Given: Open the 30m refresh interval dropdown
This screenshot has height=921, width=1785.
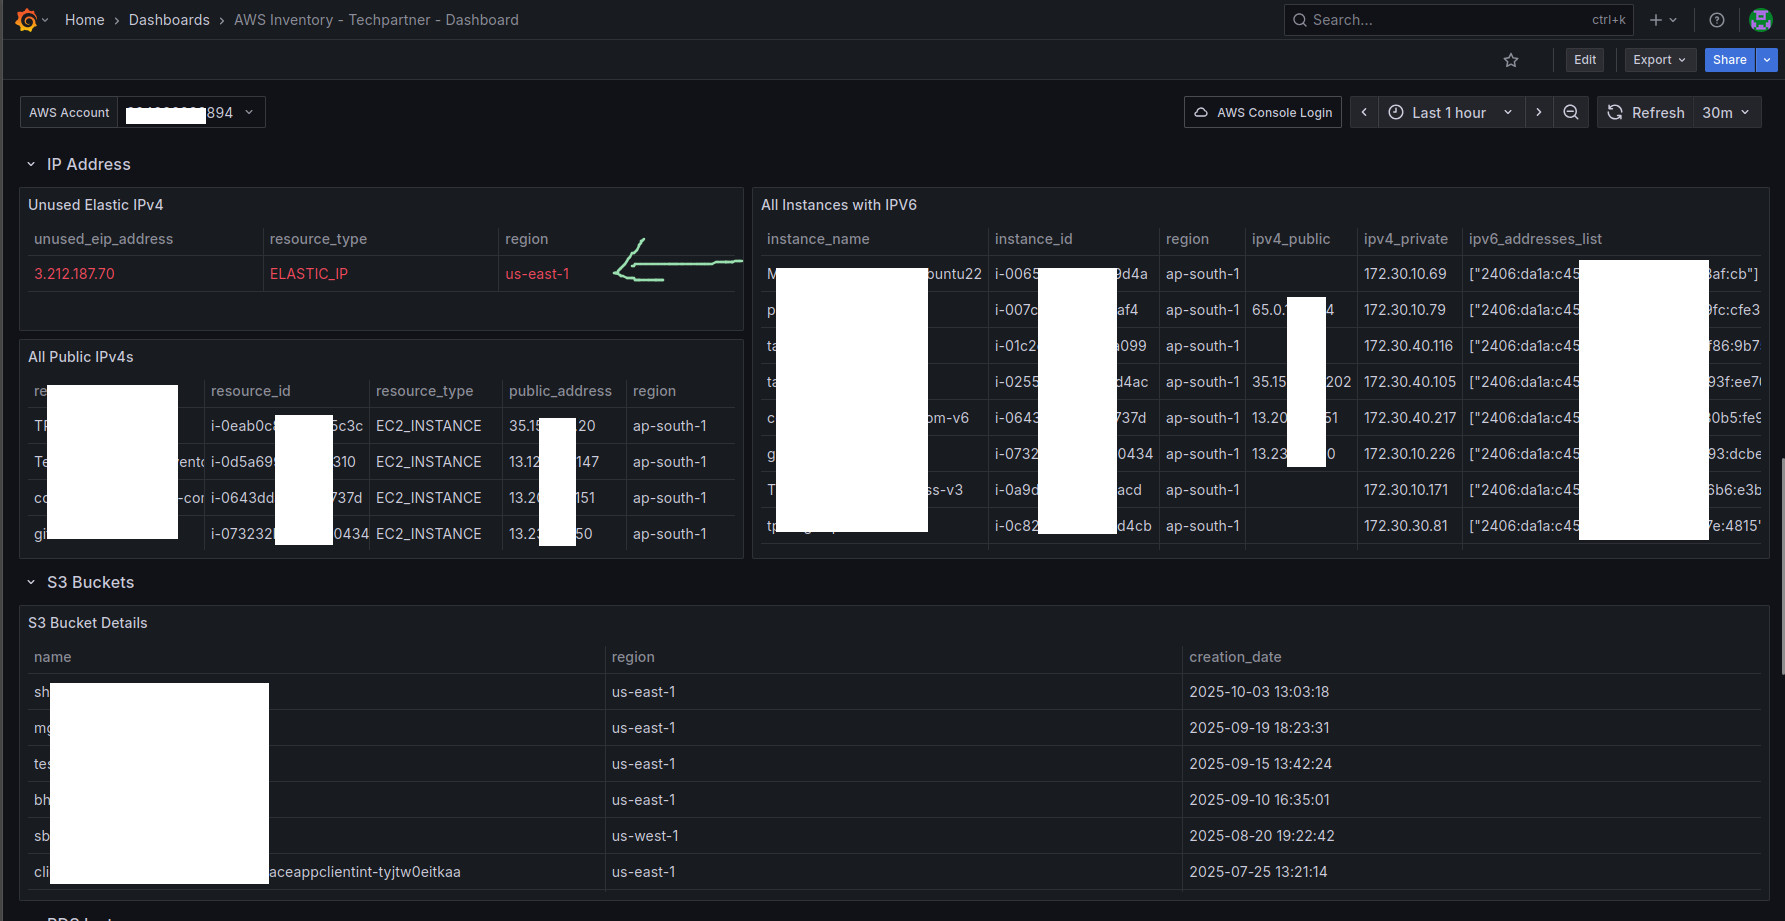Looking at the screenshot, I should pyautogui.click(x=1726, y=112).
